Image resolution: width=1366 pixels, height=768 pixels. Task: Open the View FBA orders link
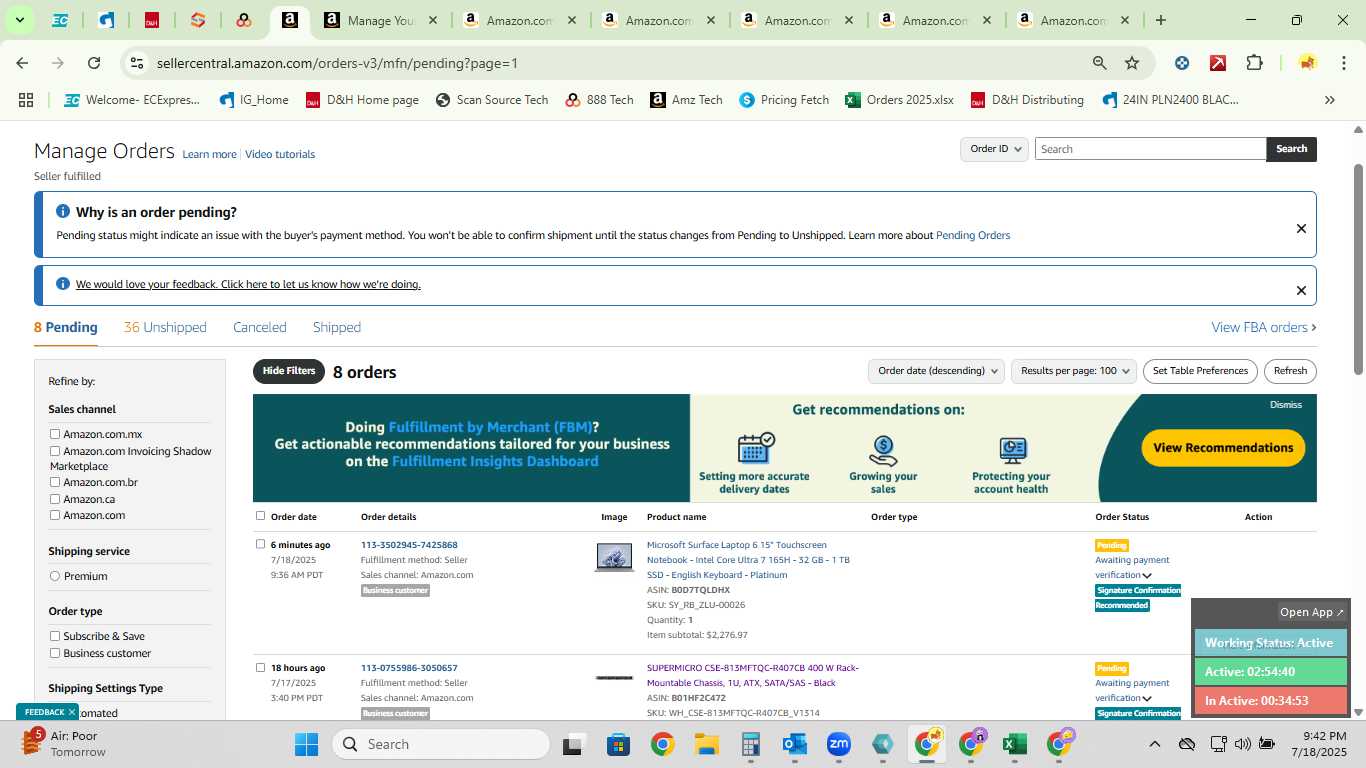coord(1263,327)
